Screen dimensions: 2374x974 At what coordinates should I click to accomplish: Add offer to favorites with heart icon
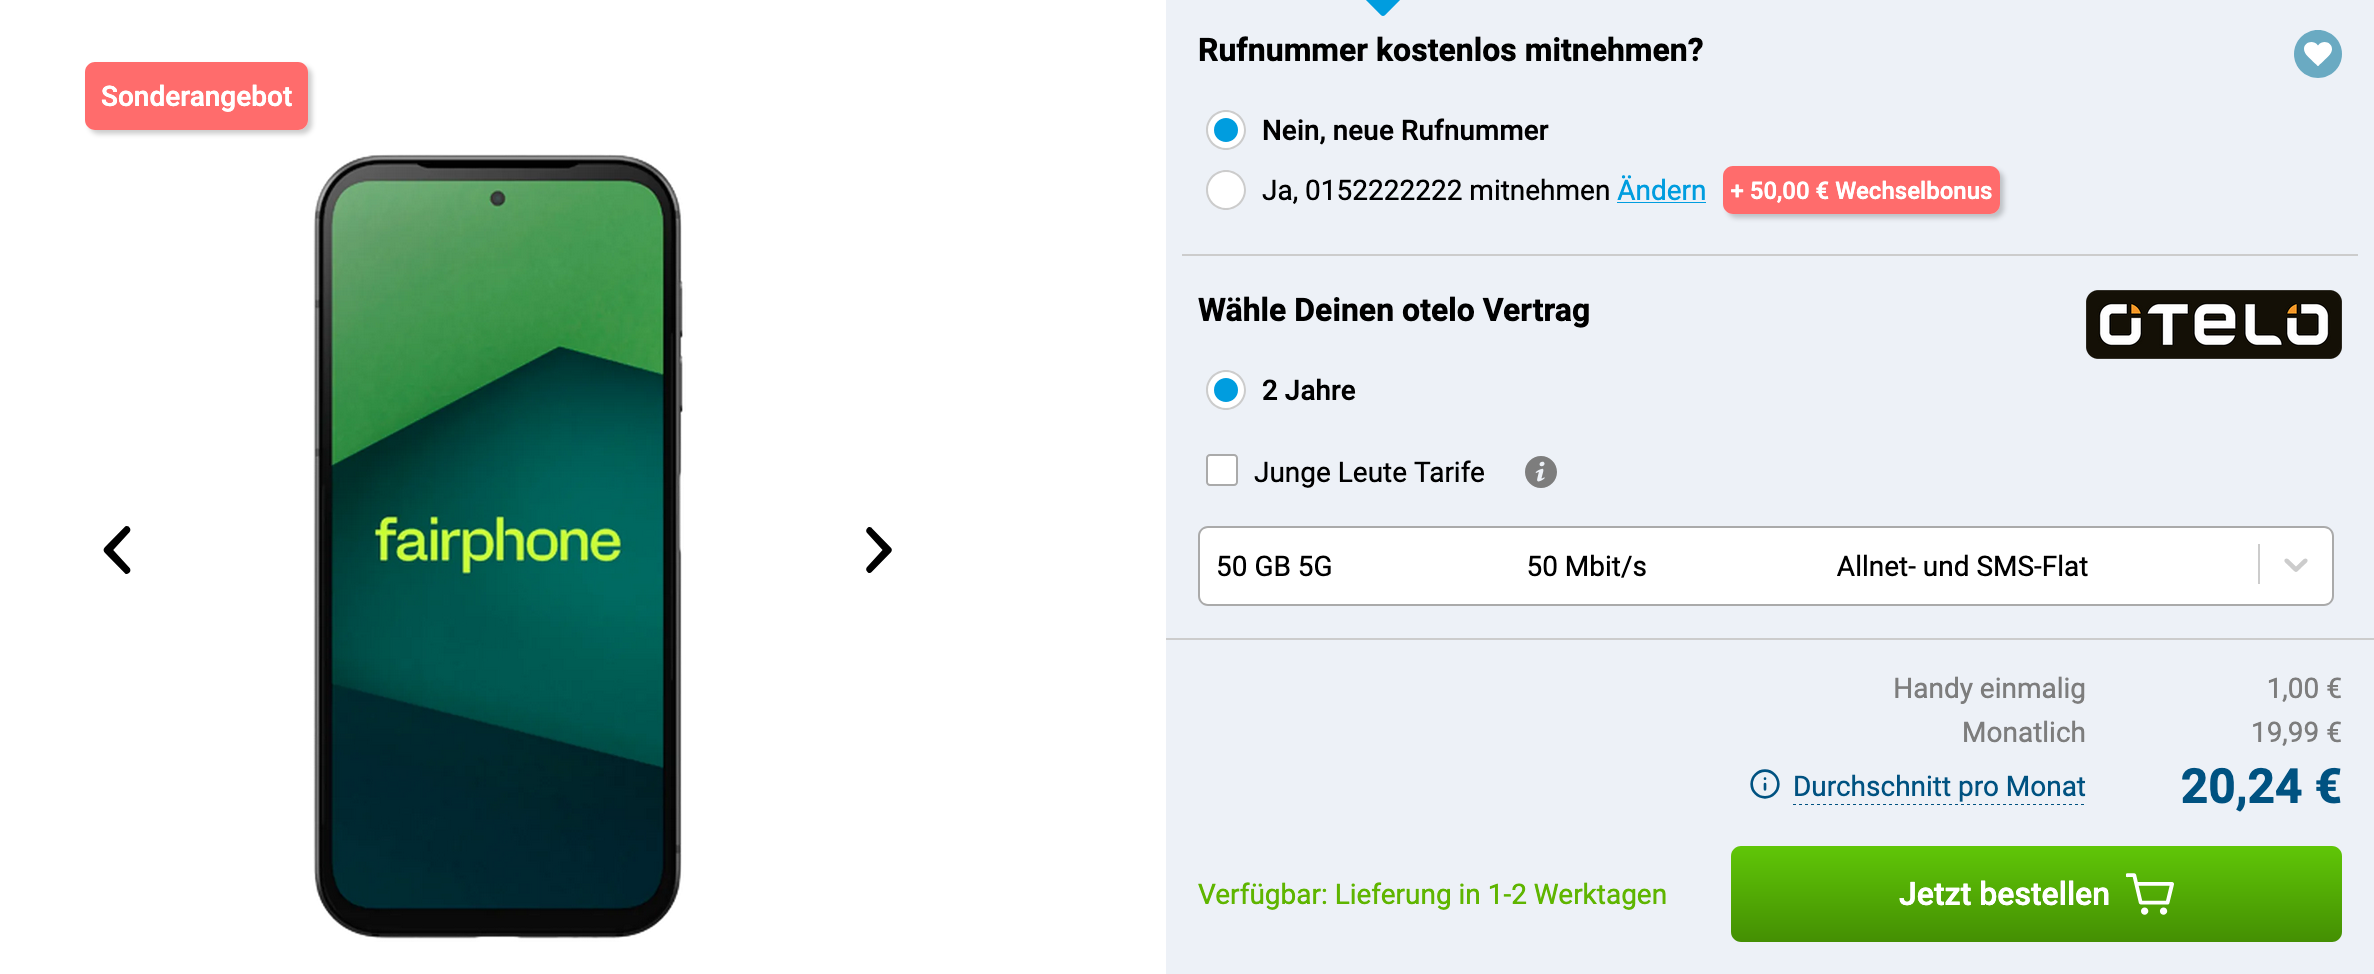point(2317,54)
